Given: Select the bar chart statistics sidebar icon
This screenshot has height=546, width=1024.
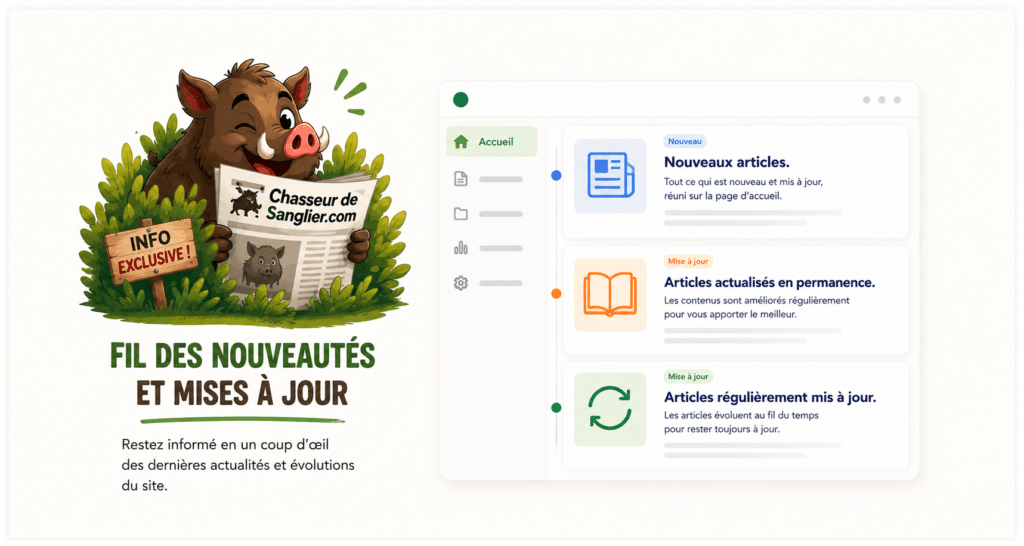Looking at the screenshot, I should point(461,248).
